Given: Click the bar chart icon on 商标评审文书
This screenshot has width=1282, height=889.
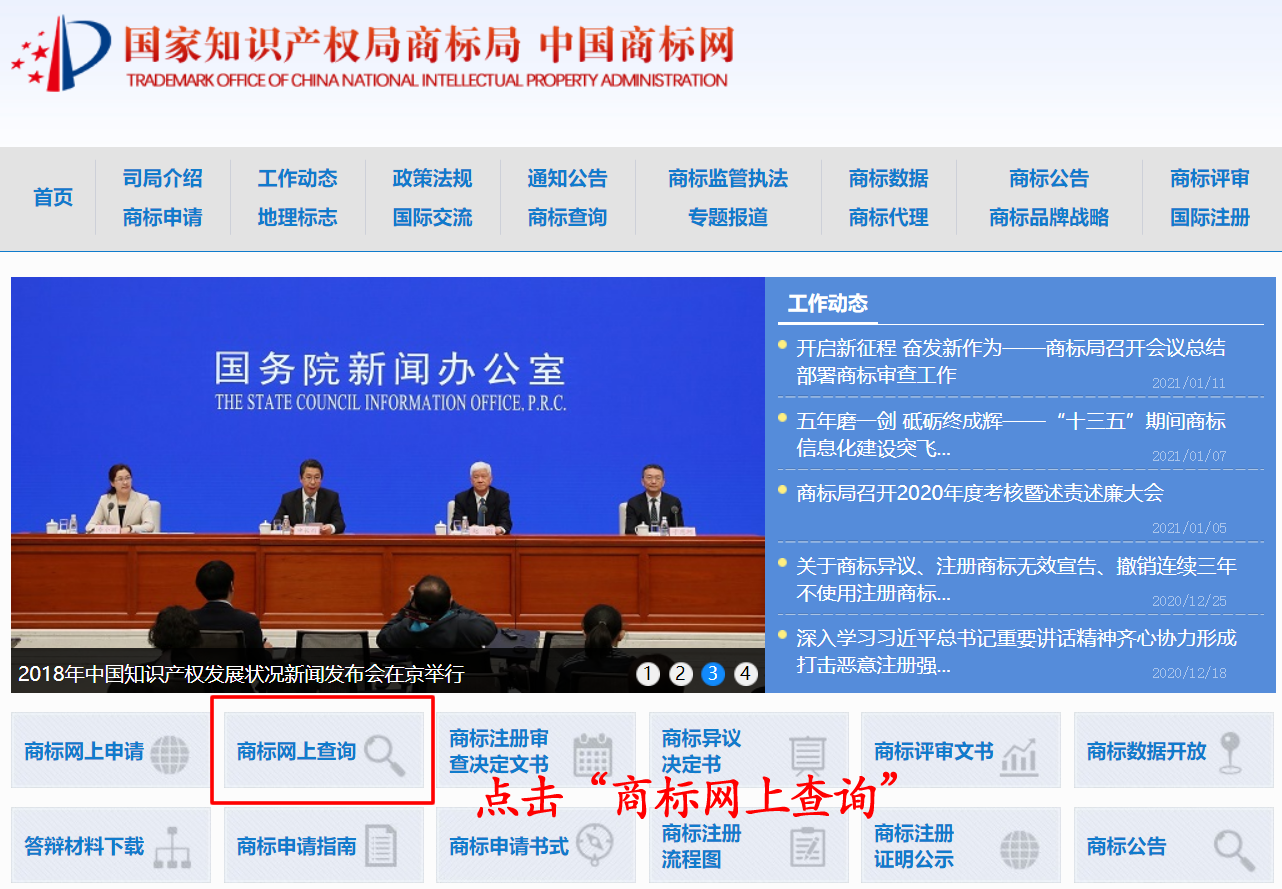Looking at the screenshot, I should pyautogui.click(x=1019, y=755).
